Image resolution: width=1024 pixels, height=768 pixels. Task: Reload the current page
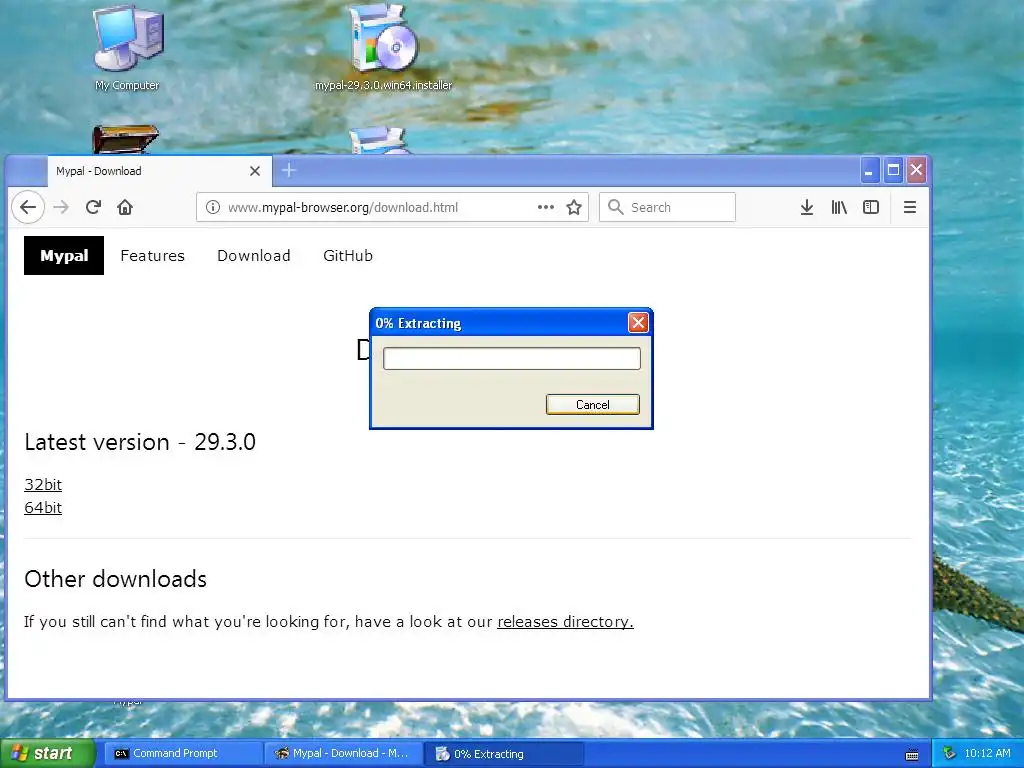tap(93, 207)
